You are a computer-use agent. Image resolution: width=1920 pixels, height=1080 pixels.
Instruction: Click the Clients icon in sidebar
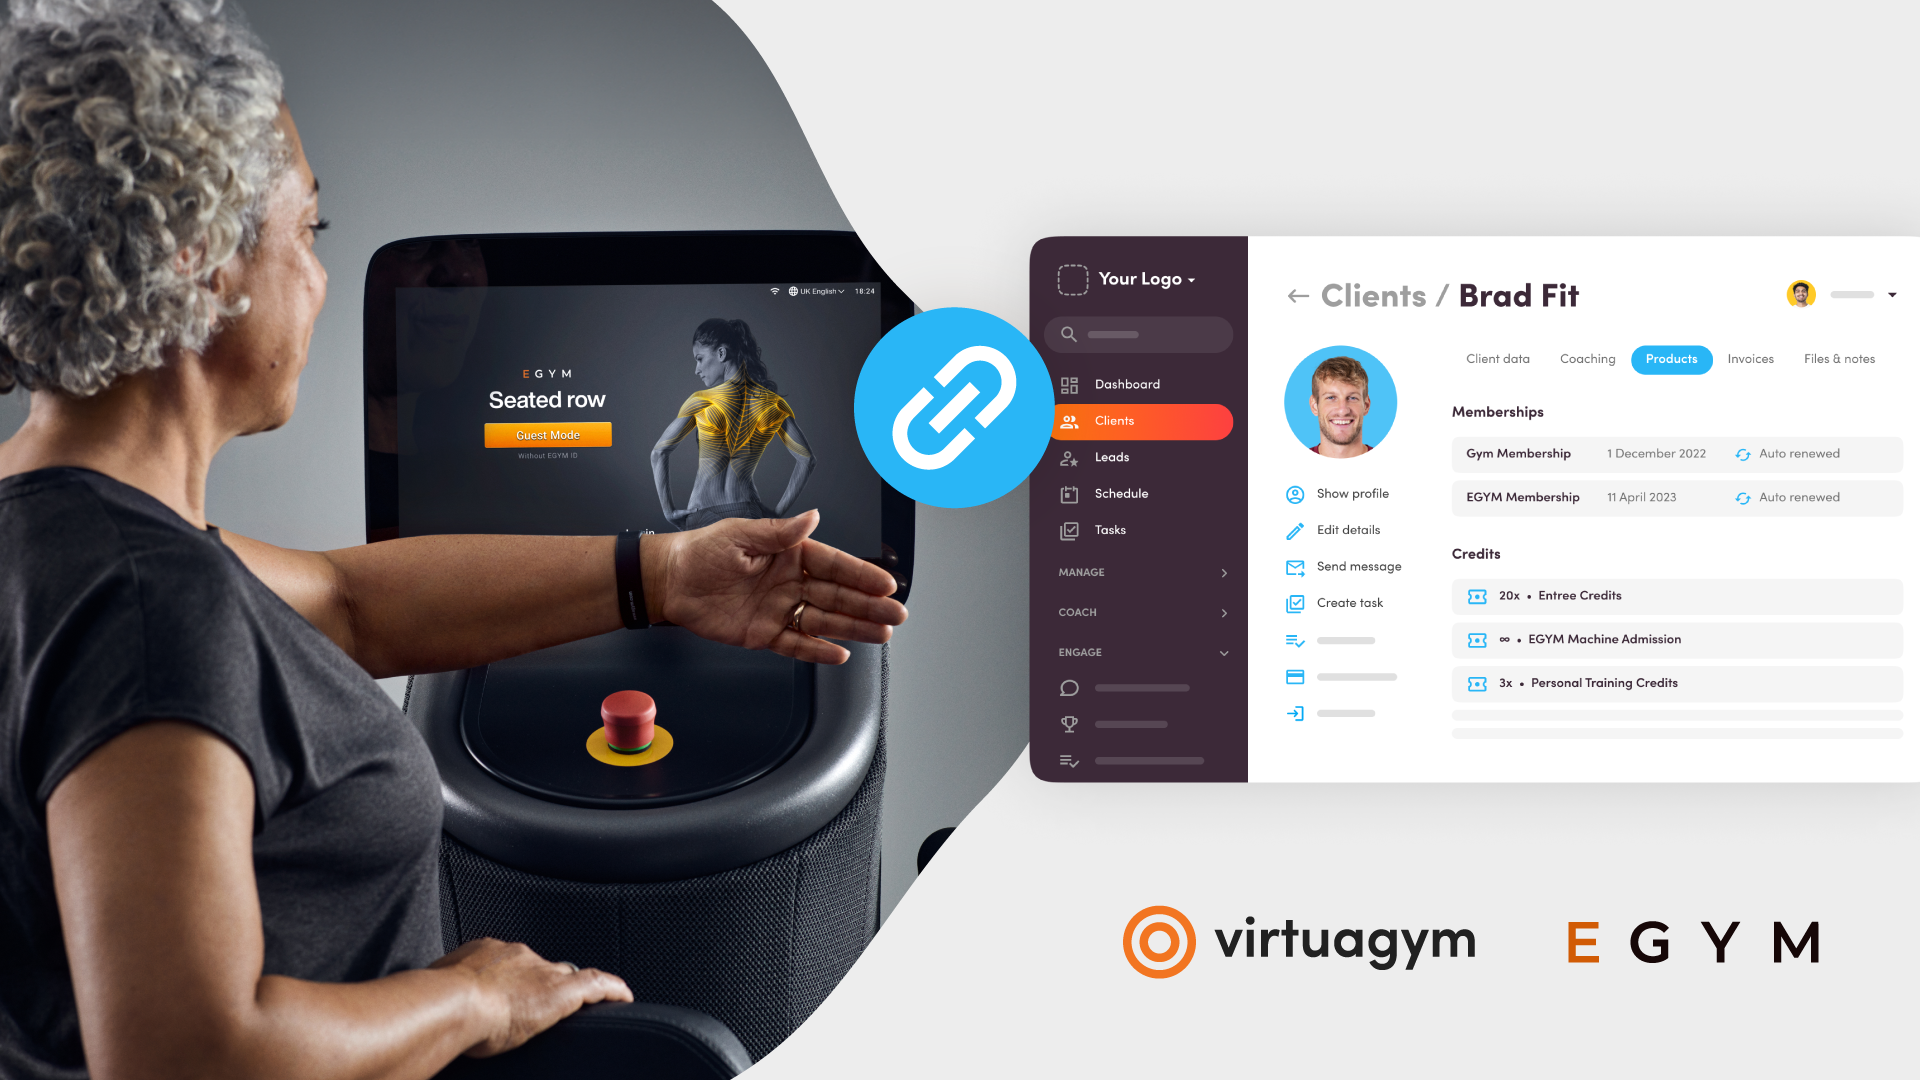click(x=1068, y=419)
